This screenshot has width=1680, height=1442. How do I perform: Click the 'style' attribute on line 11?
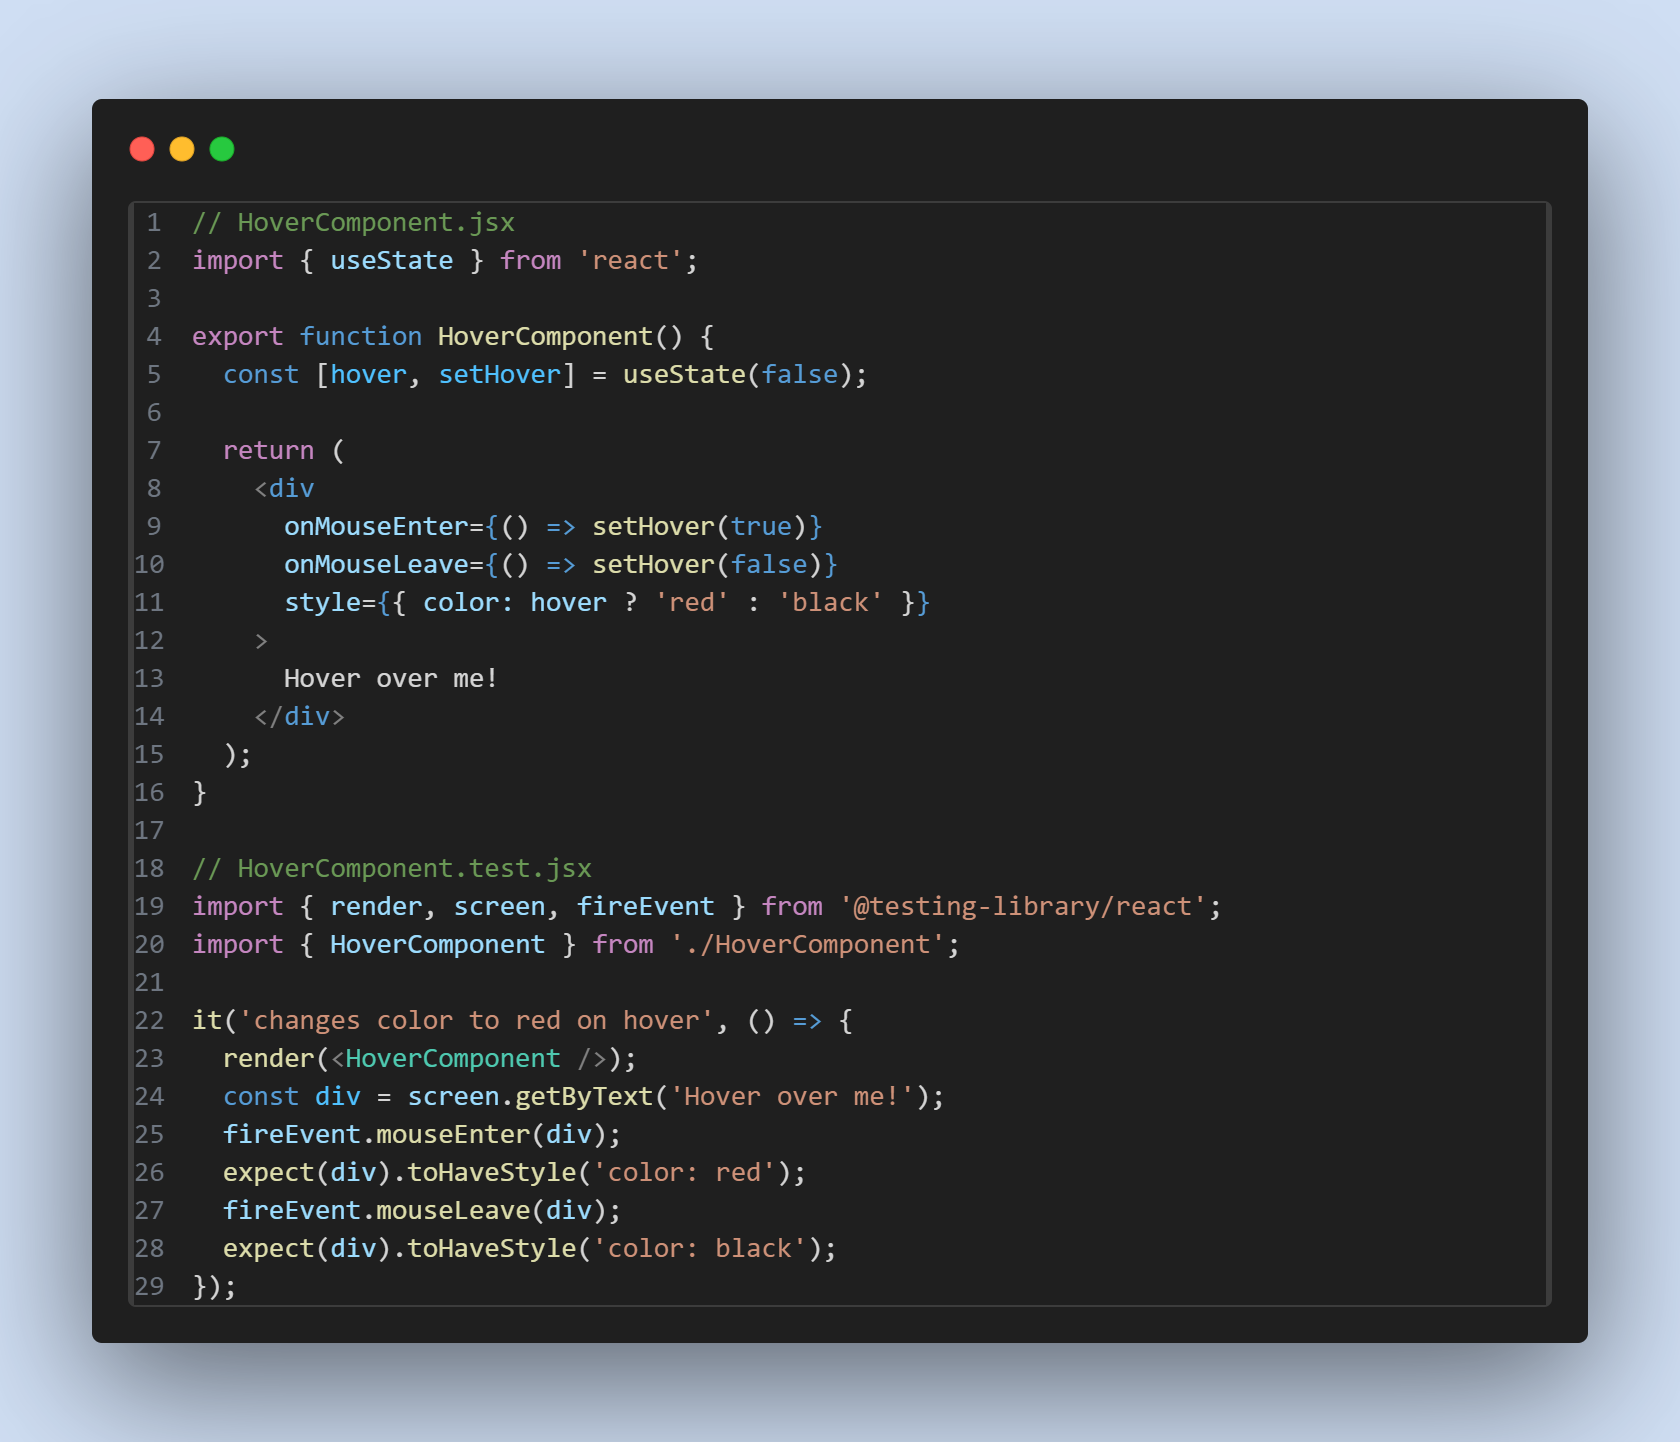click(322, 602)
